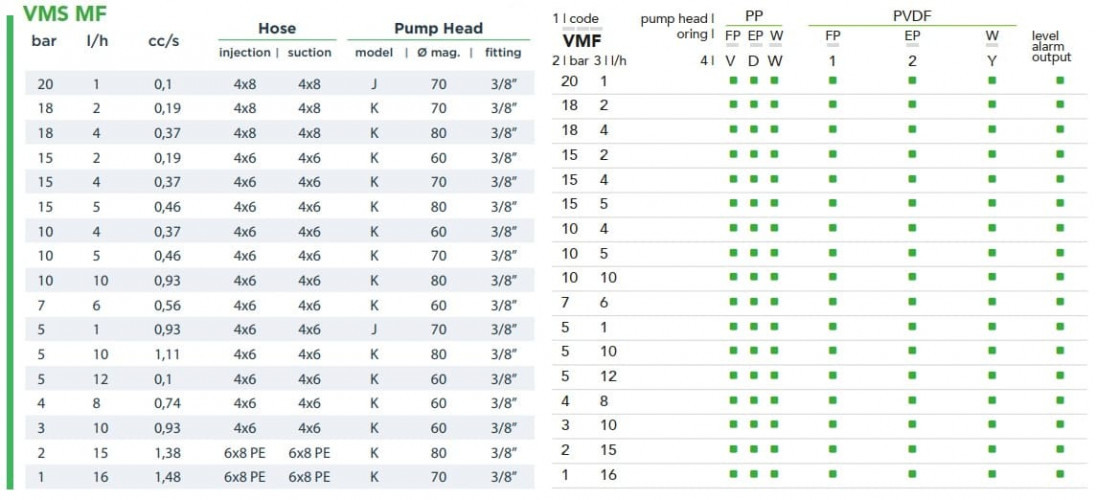Click level alarm output square in 7 bar row
This screenshot has width=1096, height=500.
[x=1060, y=302]
